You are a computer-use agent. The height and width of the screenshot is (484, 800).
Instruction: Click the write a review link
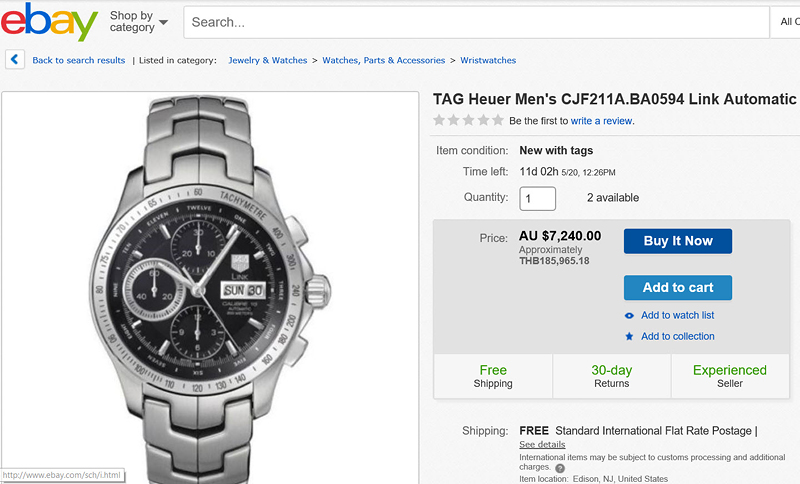click(601, 121)
